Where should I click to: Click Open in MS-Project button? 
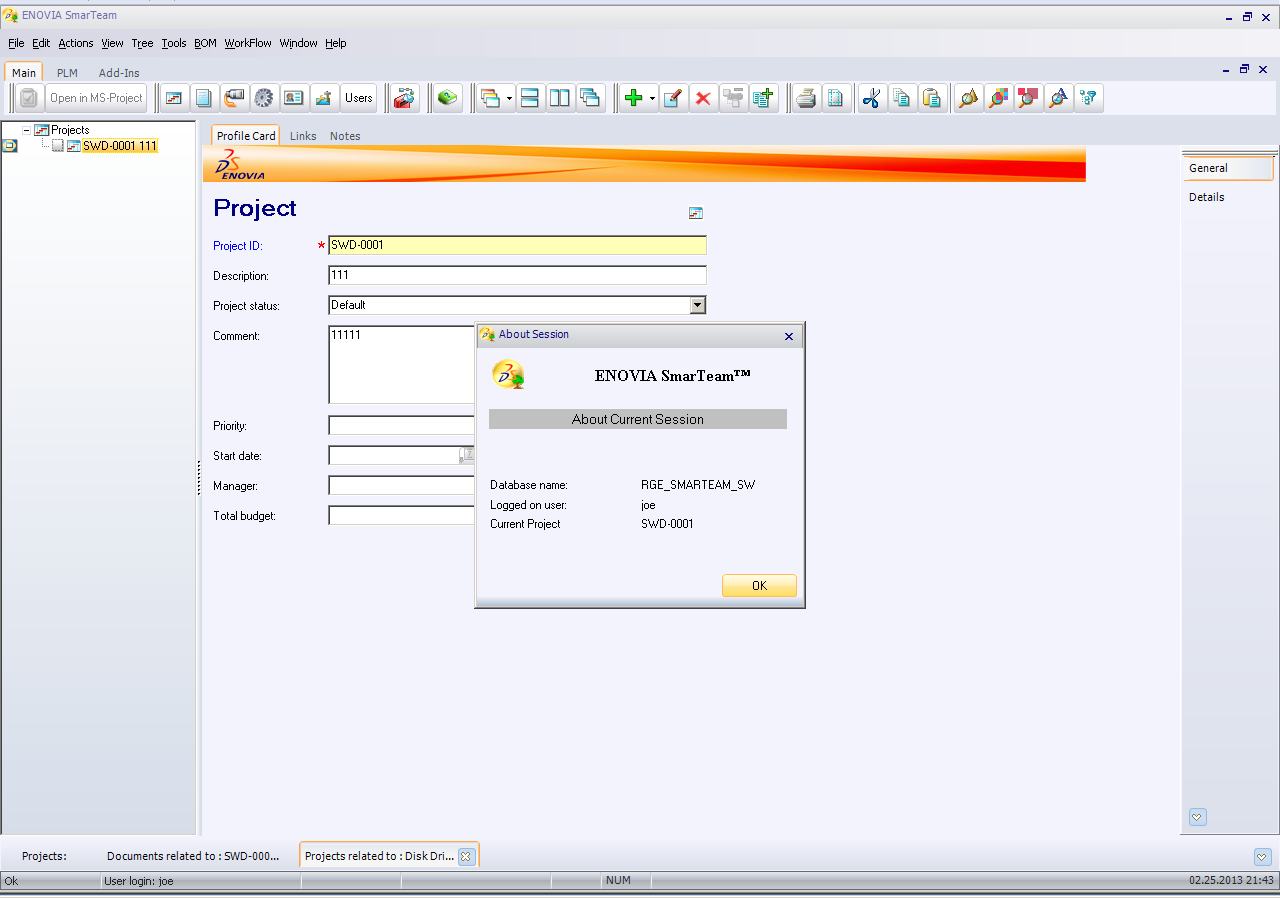click(x=97, y=98)
